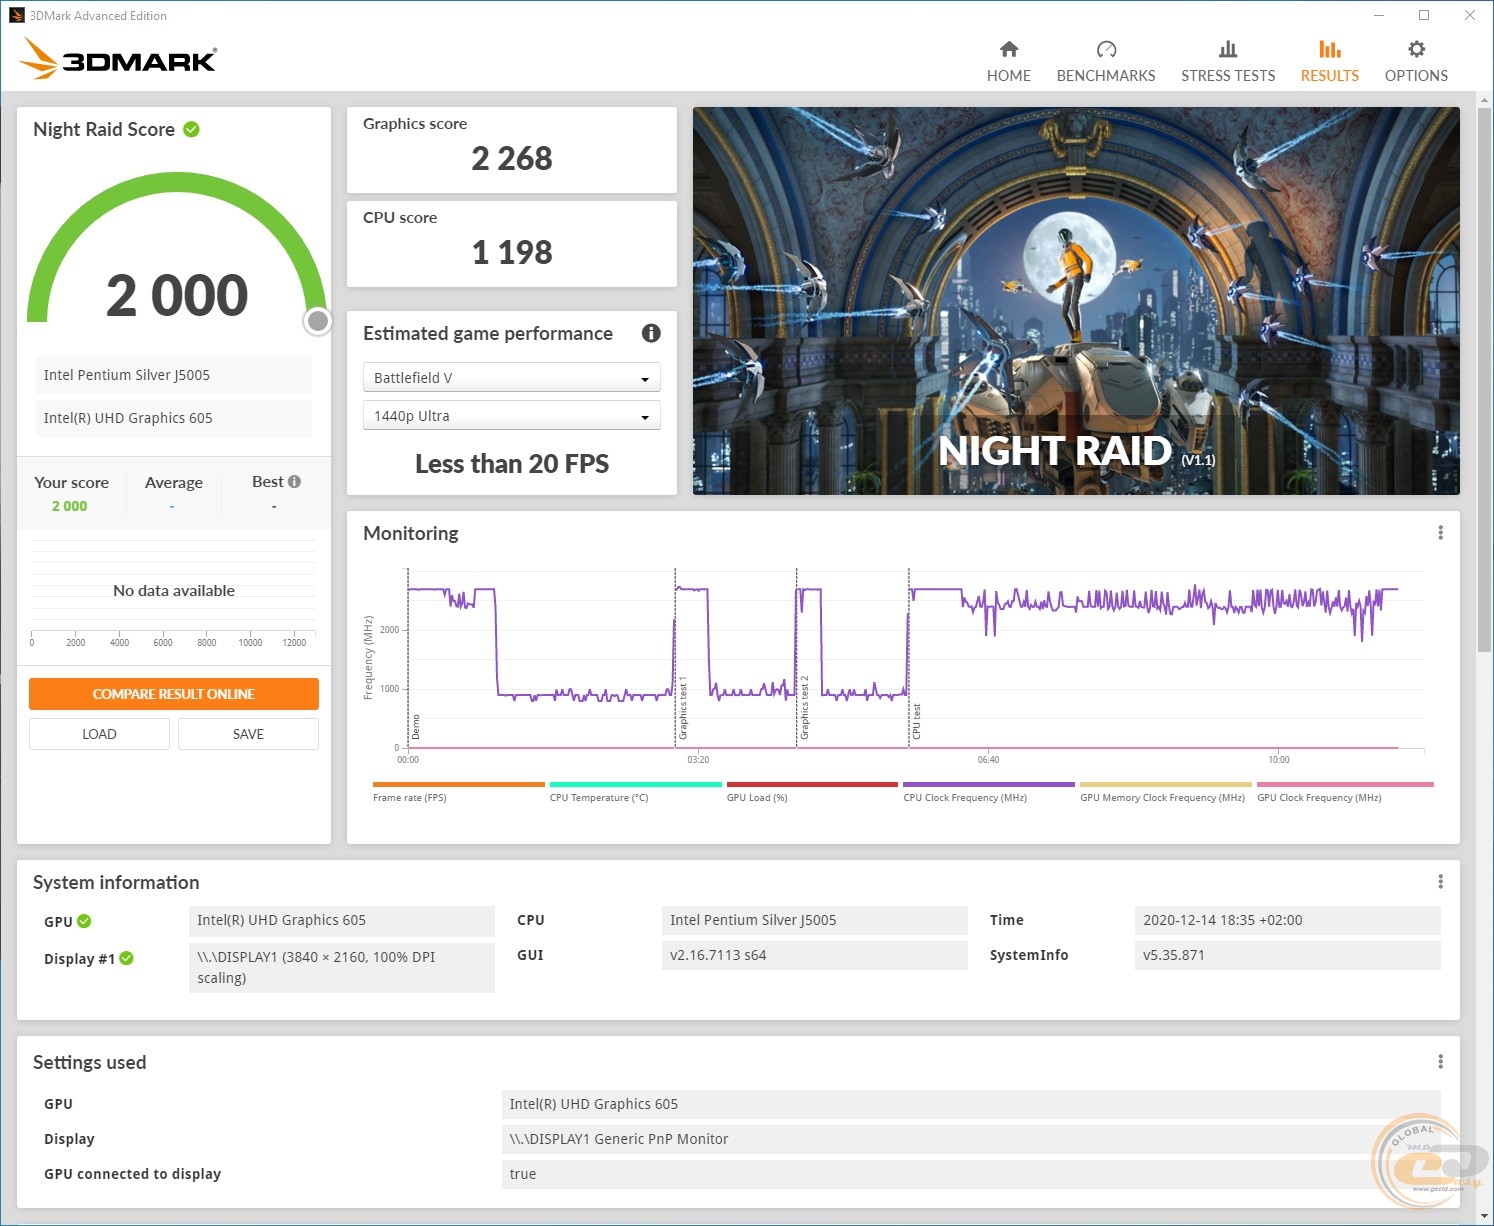The height and width of the screenshot is (1226, 1494).
Task: Go to the Benchmarks gauge icon
Action: pyautogui.click(x=1105, y=50)
